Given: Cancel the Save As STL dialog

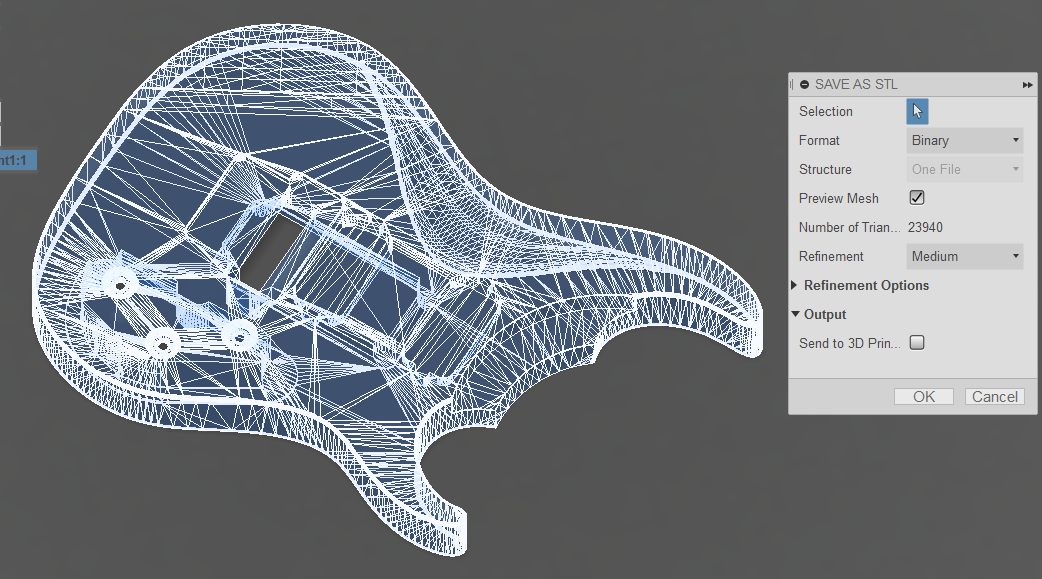Looking at the screenshot, I should coord(994,396).
